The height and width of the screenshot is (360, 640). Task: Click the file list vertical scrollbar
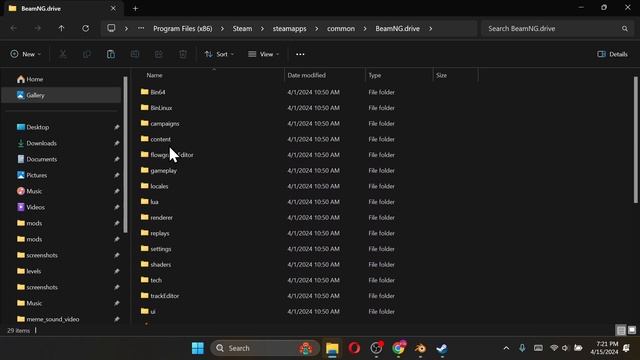tap(636, 140)
